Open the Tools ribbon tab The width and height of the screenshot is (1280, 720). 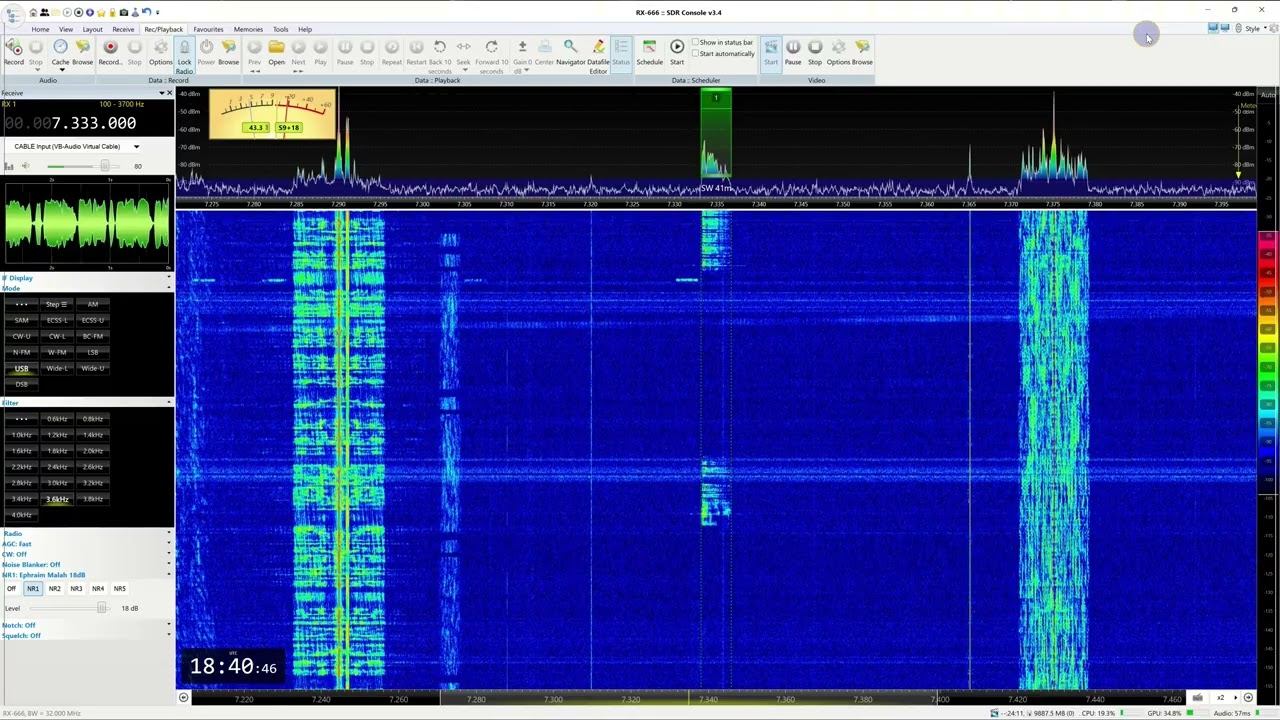(281, 29)
